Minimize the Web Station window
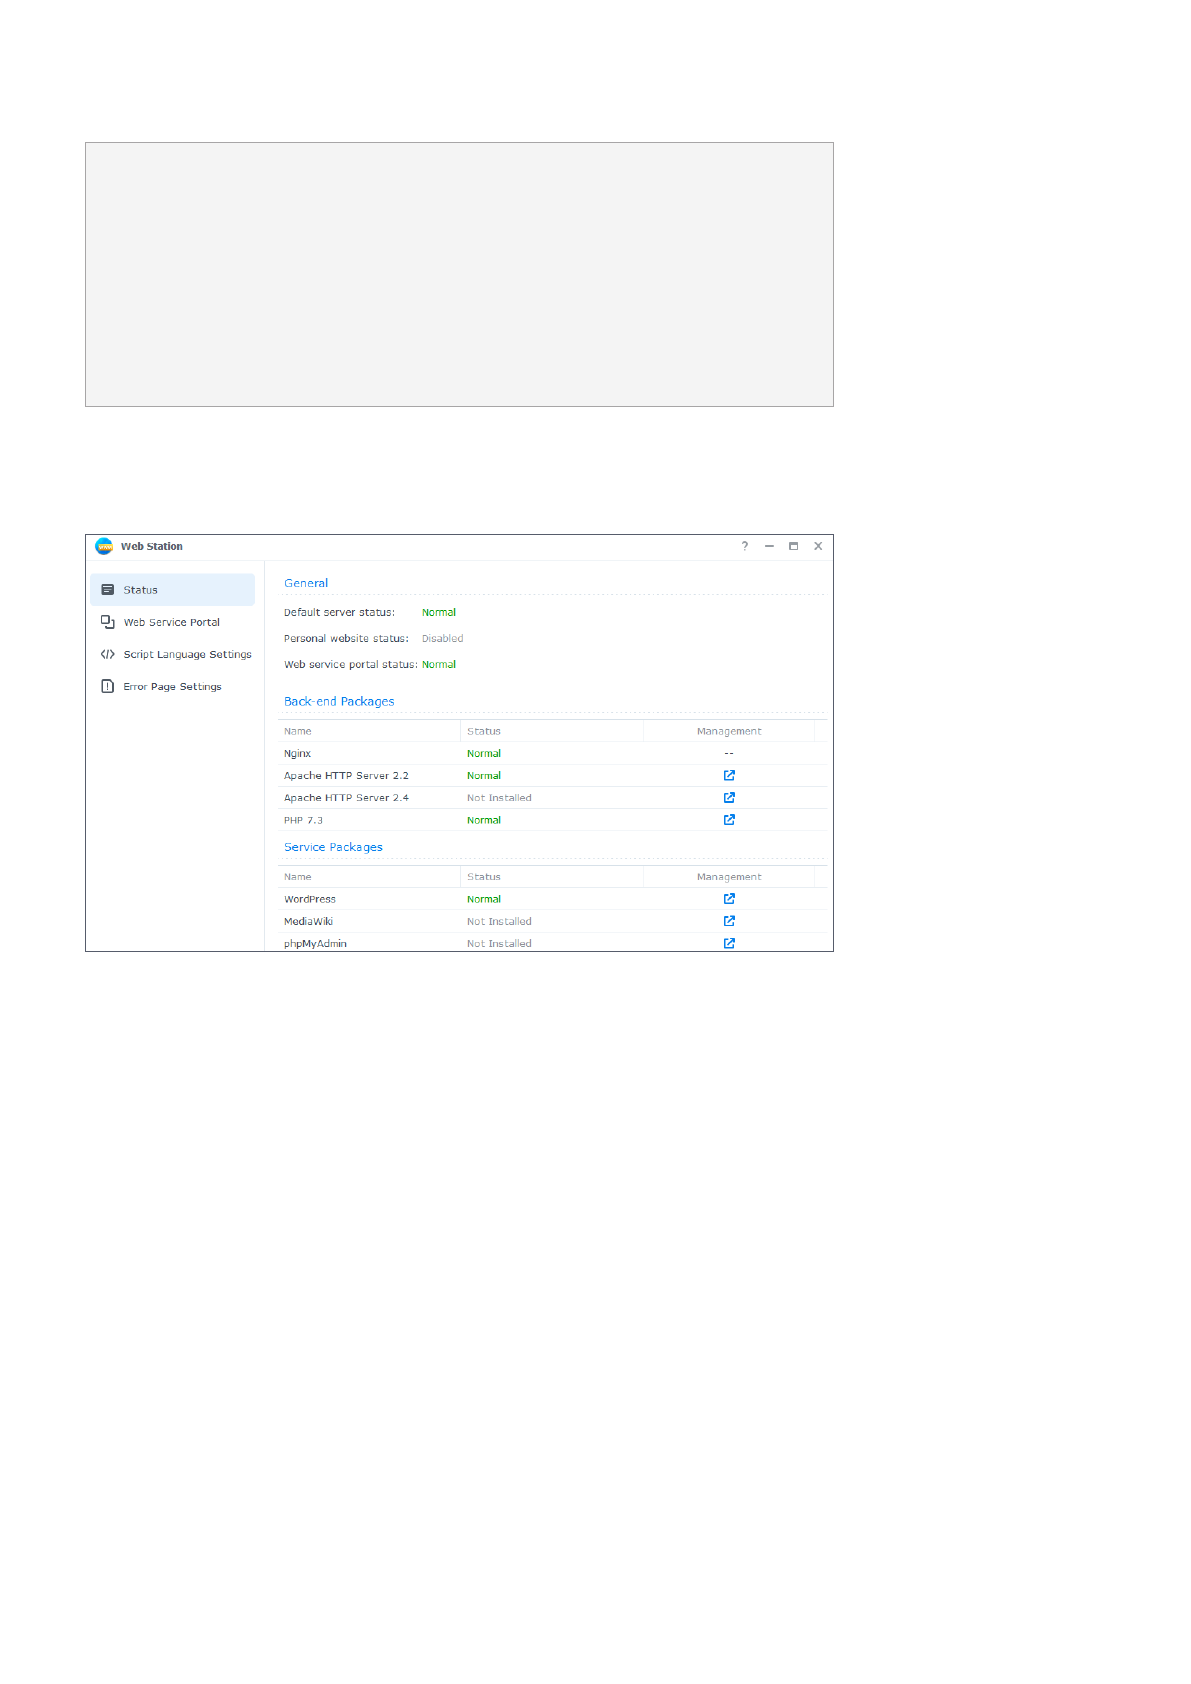Screen dimensions: 1191x1684 pyautogui.click(x=769, y=546)
